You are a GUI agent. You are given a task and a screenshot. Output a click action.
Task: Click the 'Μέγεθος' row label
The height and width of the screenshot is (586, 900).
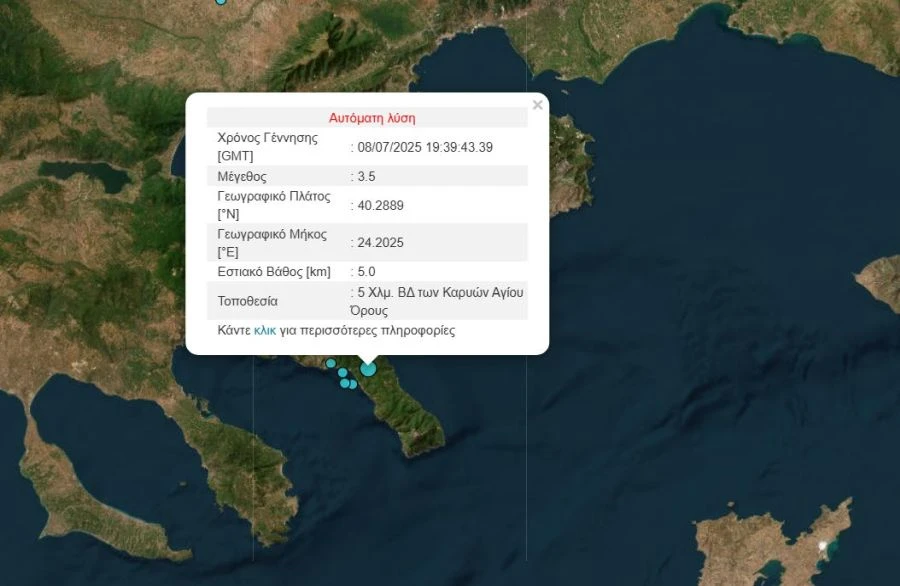click(242, 176)
